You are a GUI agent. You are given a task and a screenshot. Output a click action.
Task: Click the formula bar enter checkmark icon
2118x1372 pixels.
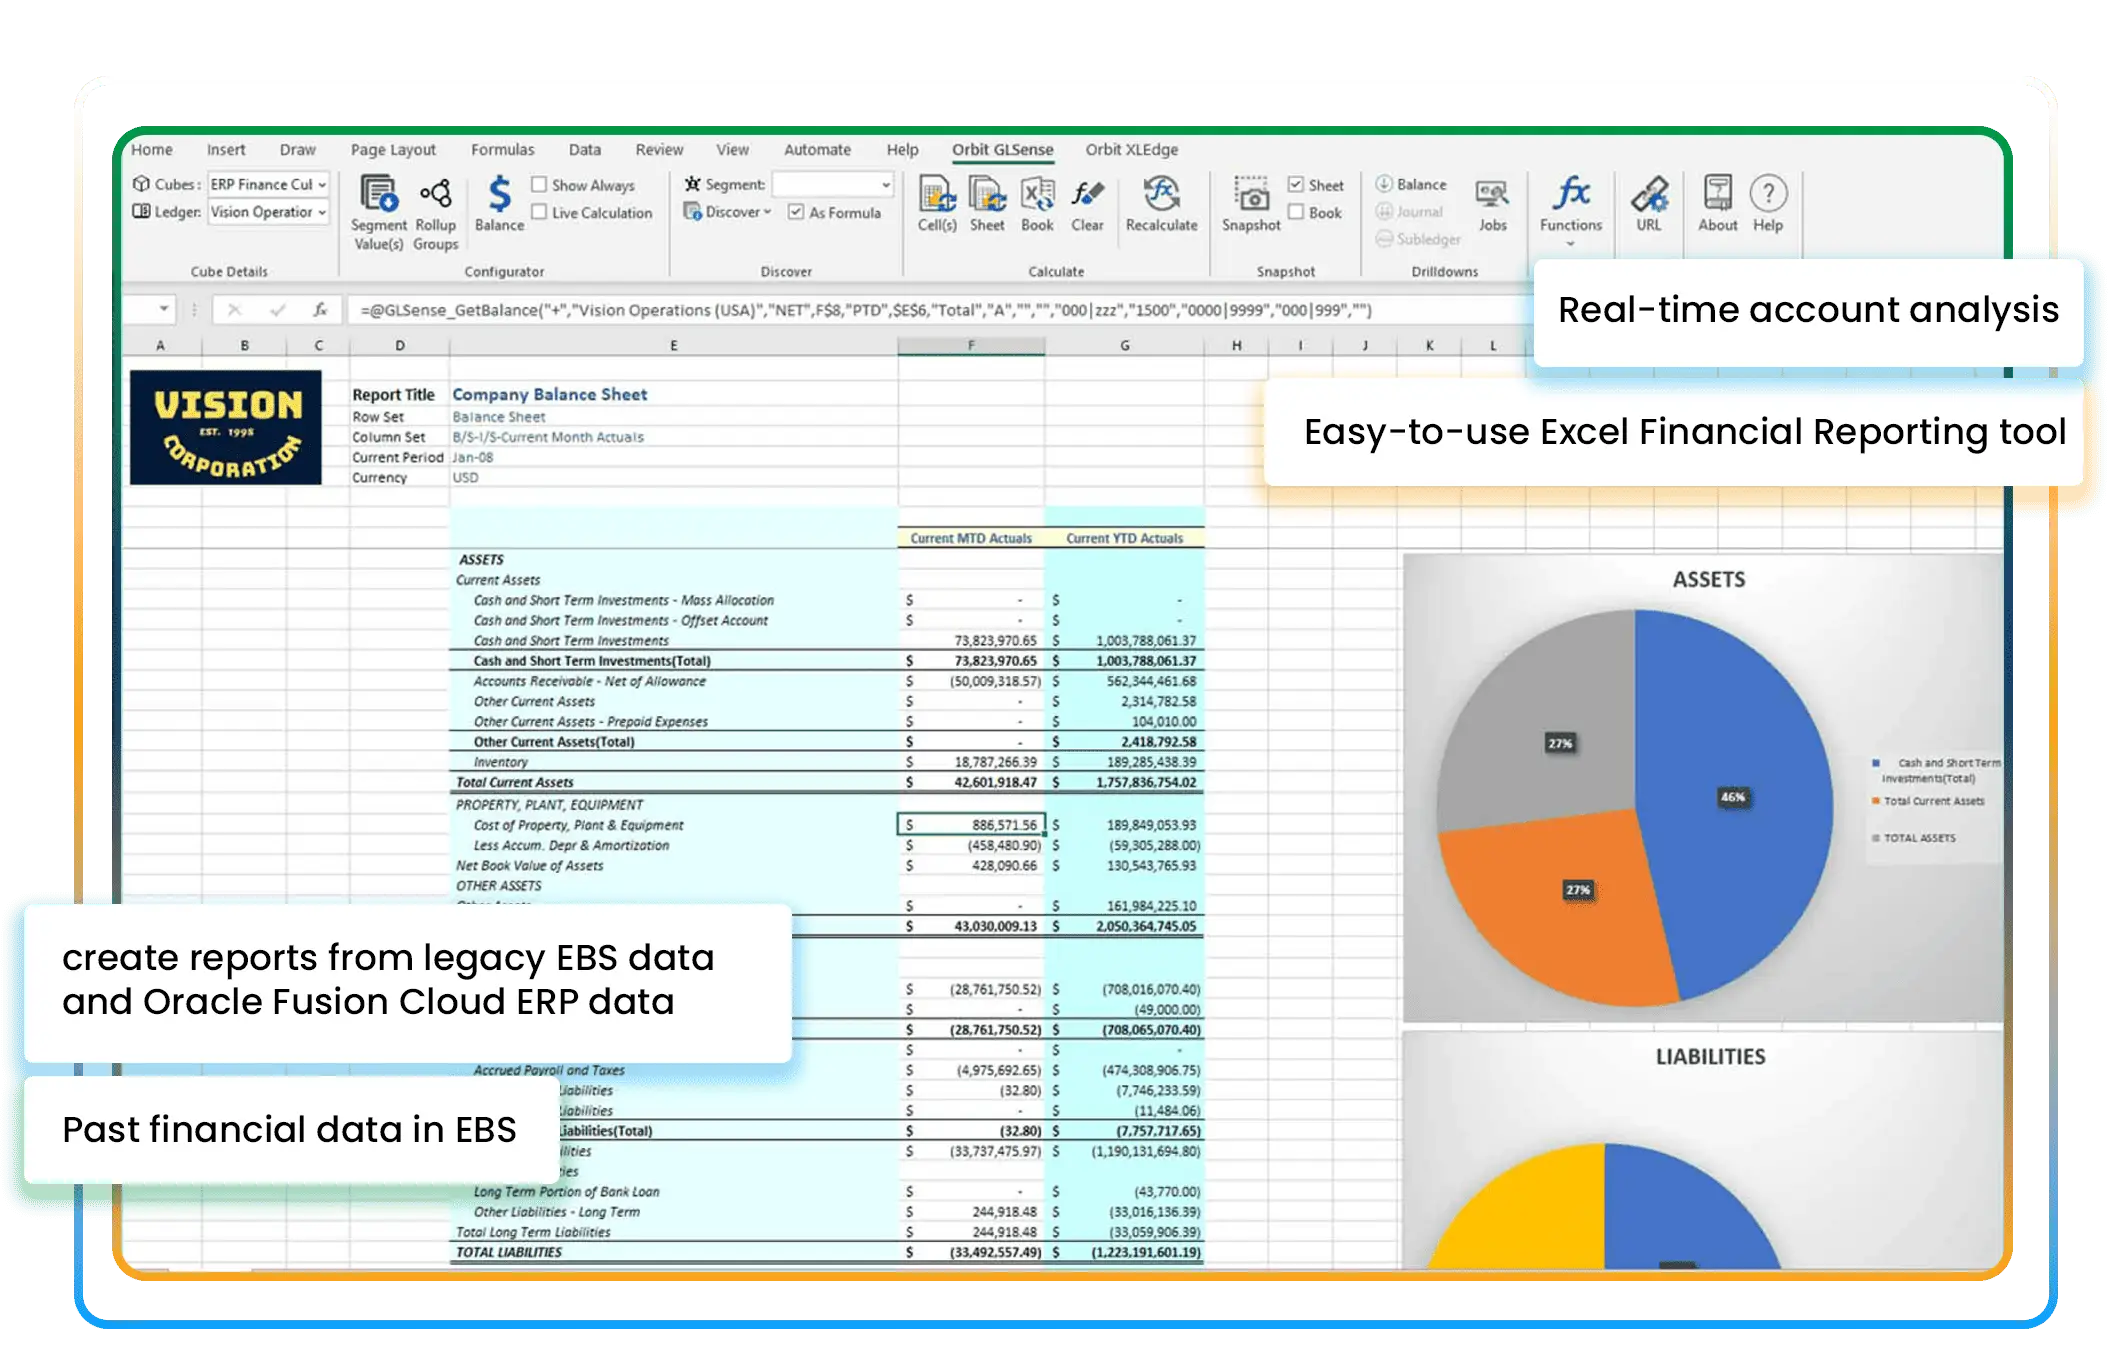[277, 310]
